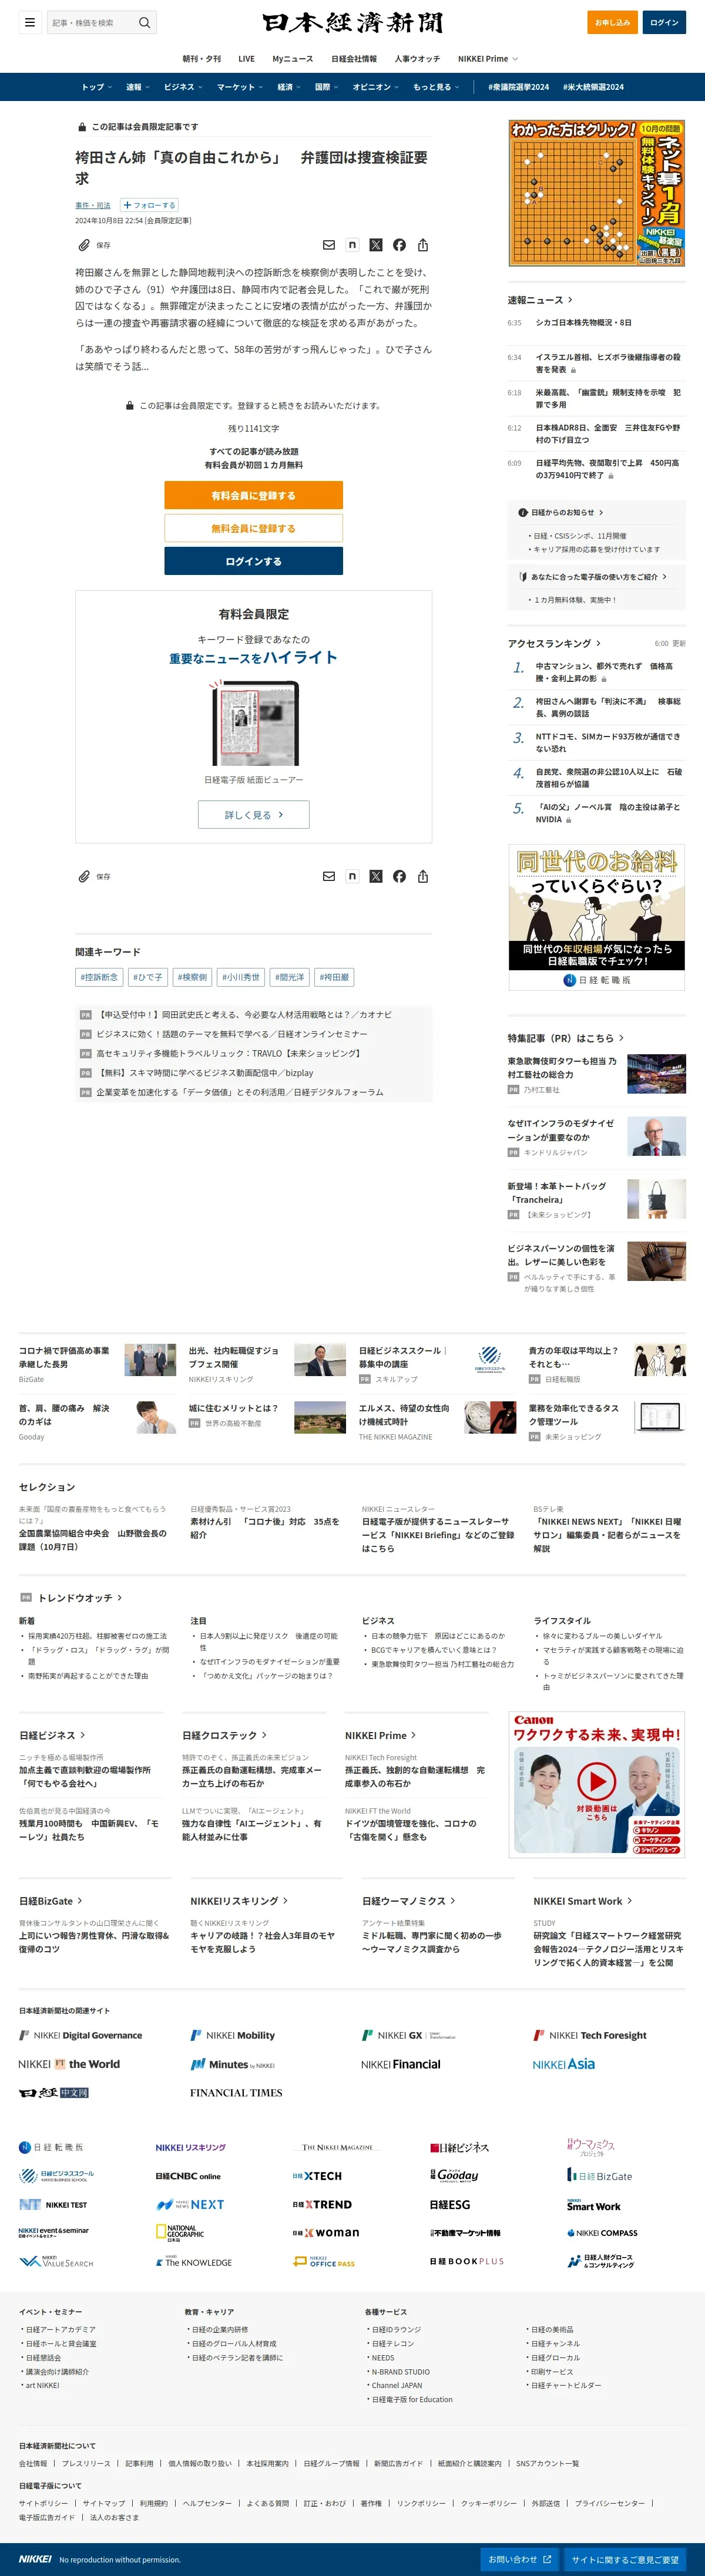
Task: Expand the もっと見る navigation dropdown
Action: 437,87
